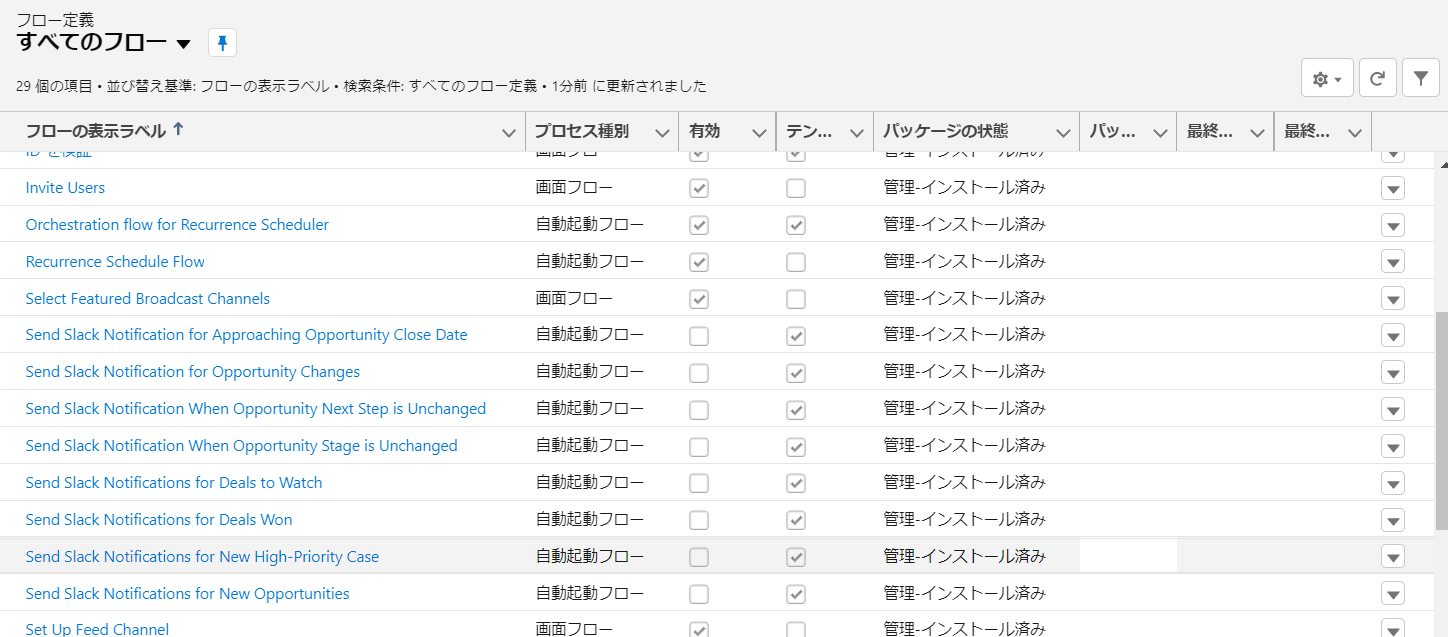
Task: Open パッケージの状態 column dropdown chevron
Action: [x=1063, y=133]
